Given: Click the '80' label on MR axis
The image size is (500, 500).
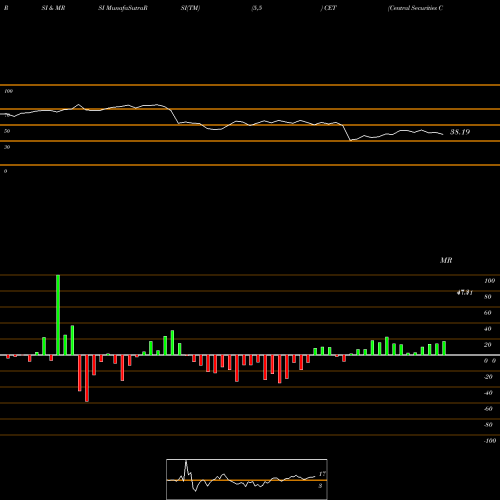Looking at the screenshot, I should click(x=488, y=297).
